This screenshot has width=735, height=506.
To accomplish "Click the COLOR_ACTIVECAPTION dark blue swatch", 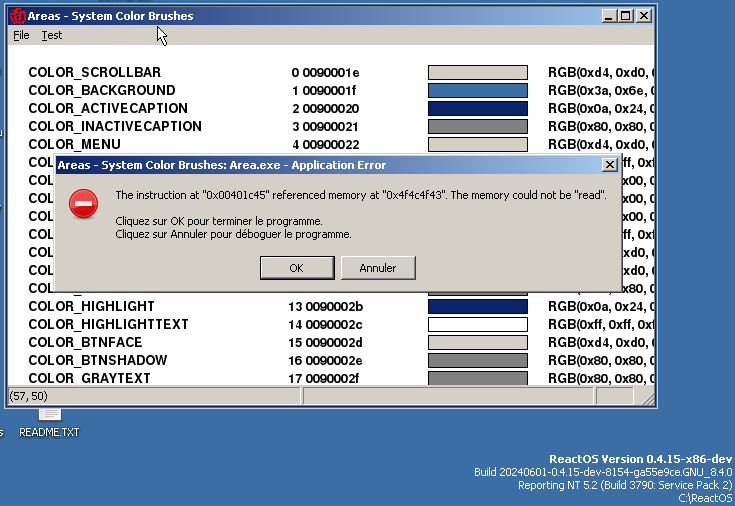I will 478,108.
